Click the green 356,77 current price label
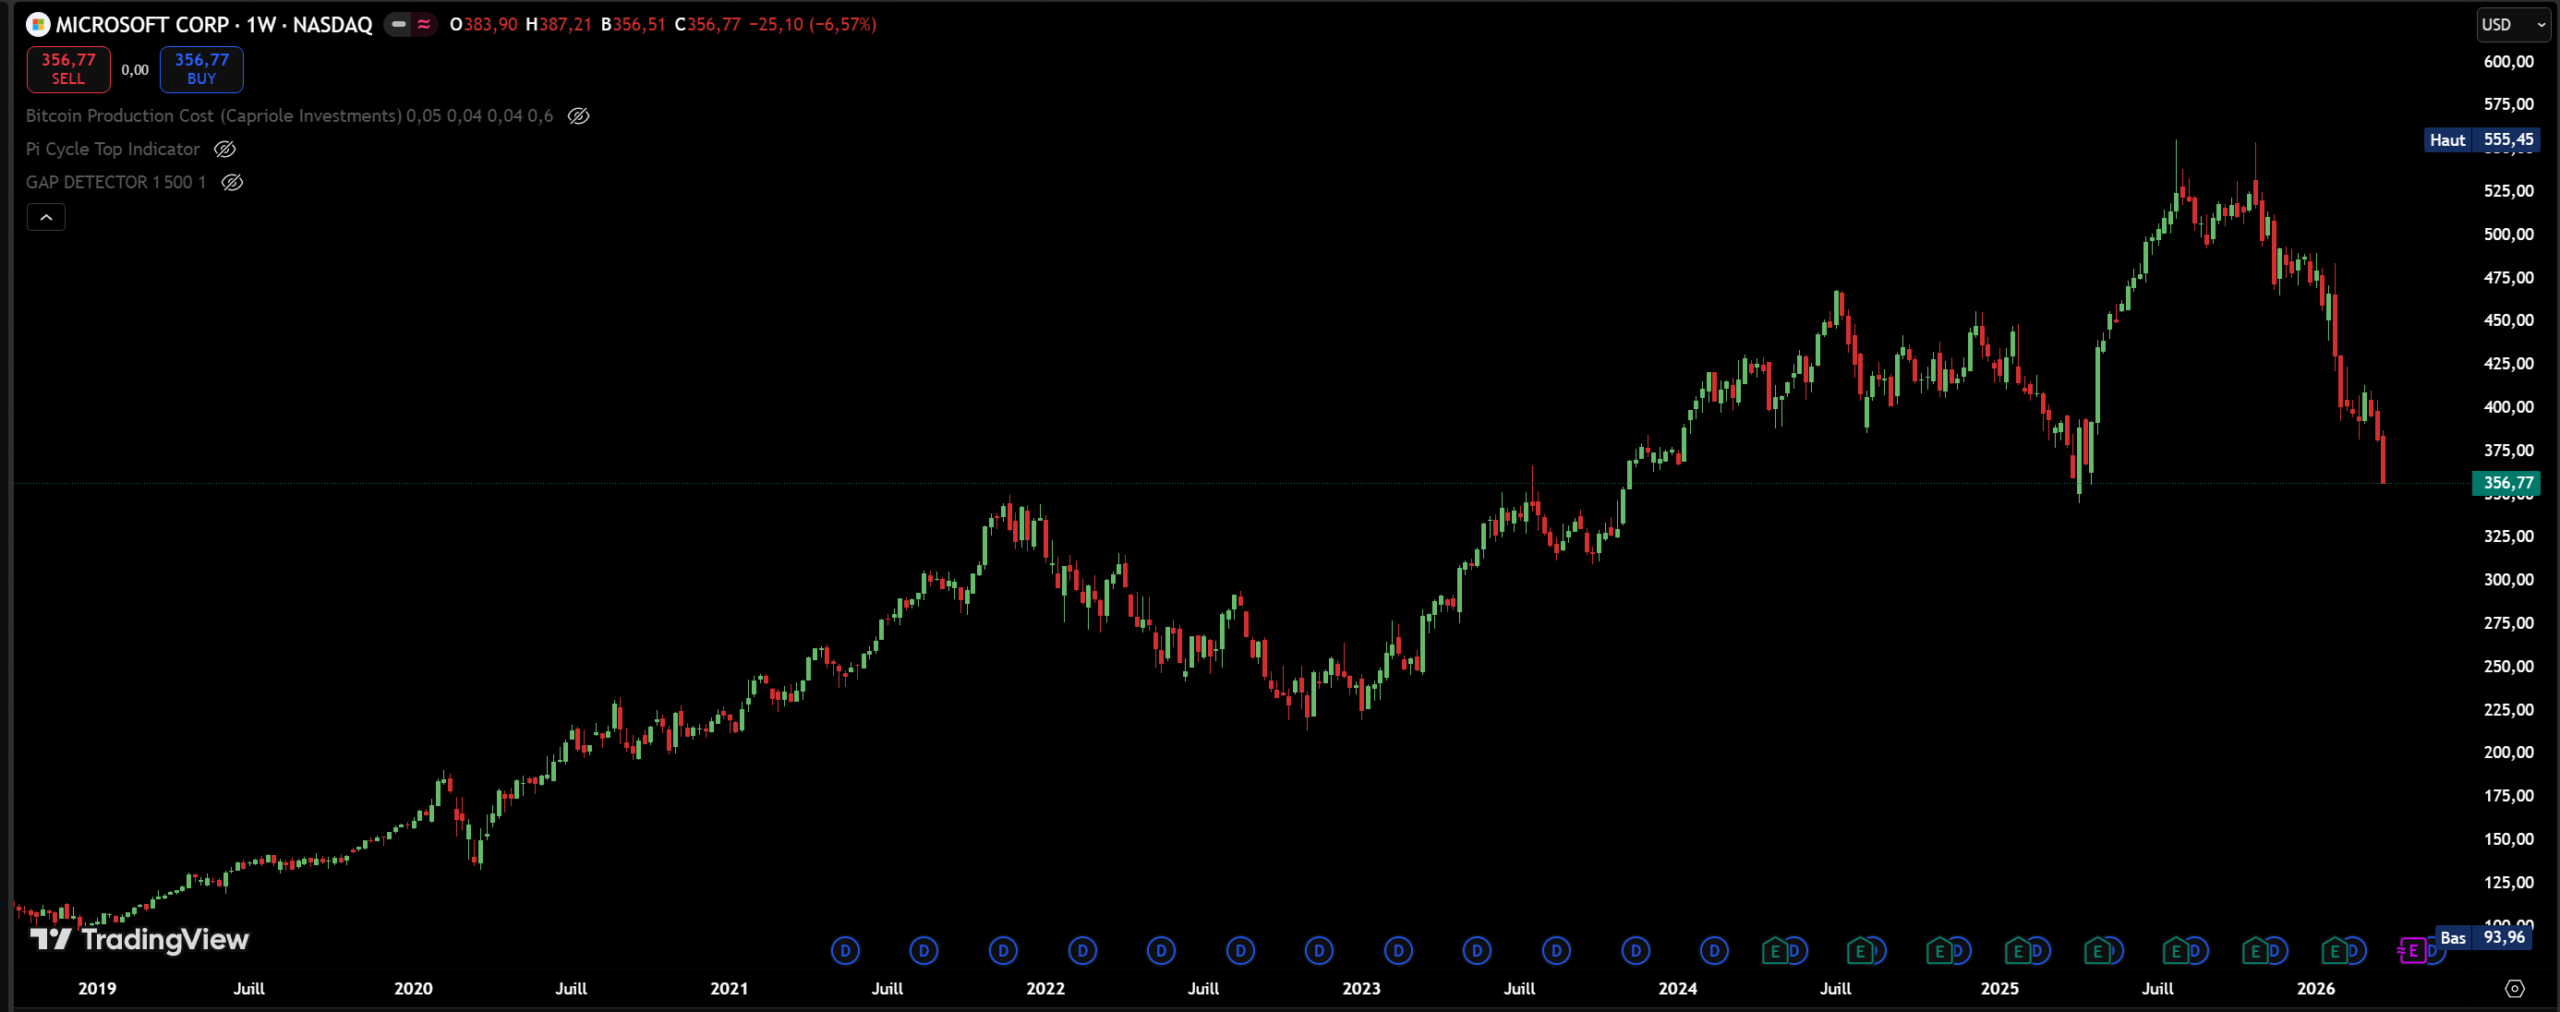The width and height of the screenshot is (2560, 1012). click(x=2507, y=483)
